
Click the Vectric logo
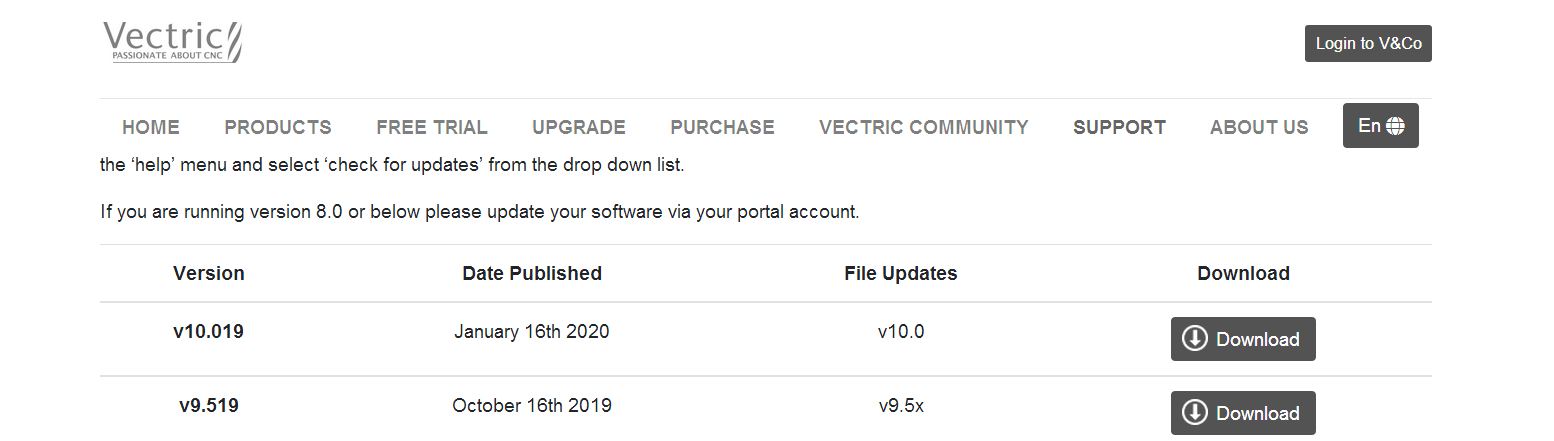pos(172,42)
